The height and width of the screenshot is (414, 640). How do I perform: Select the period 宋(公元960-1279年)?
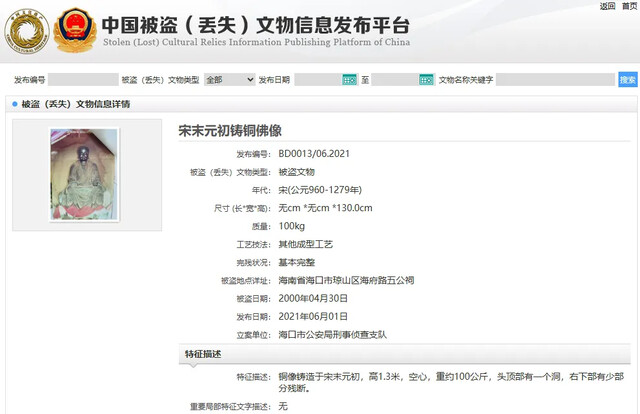(x=320, y=190)
